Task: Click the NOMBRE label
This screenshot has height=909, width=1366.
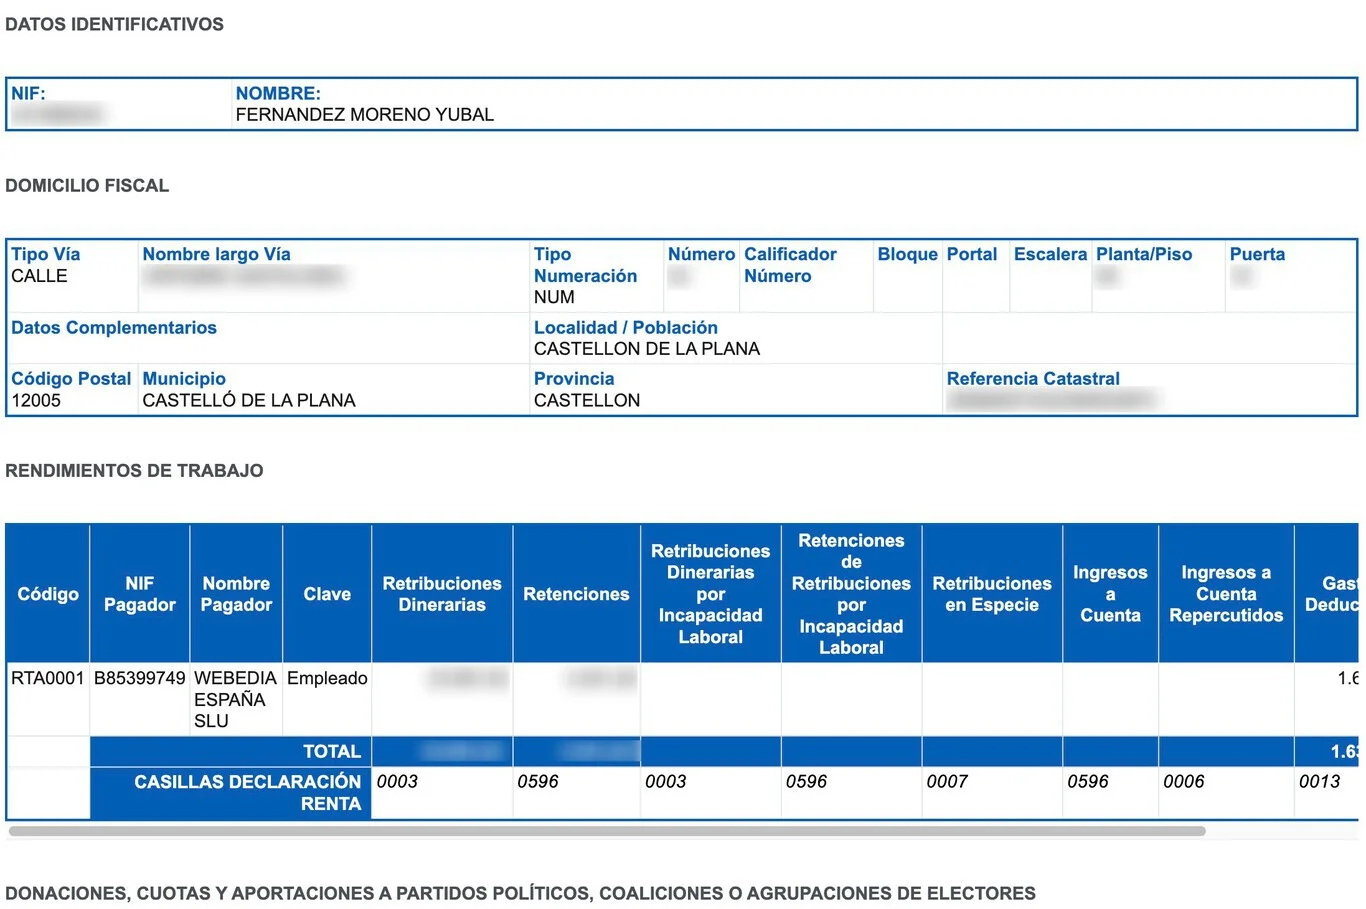Action: [278, 93]
